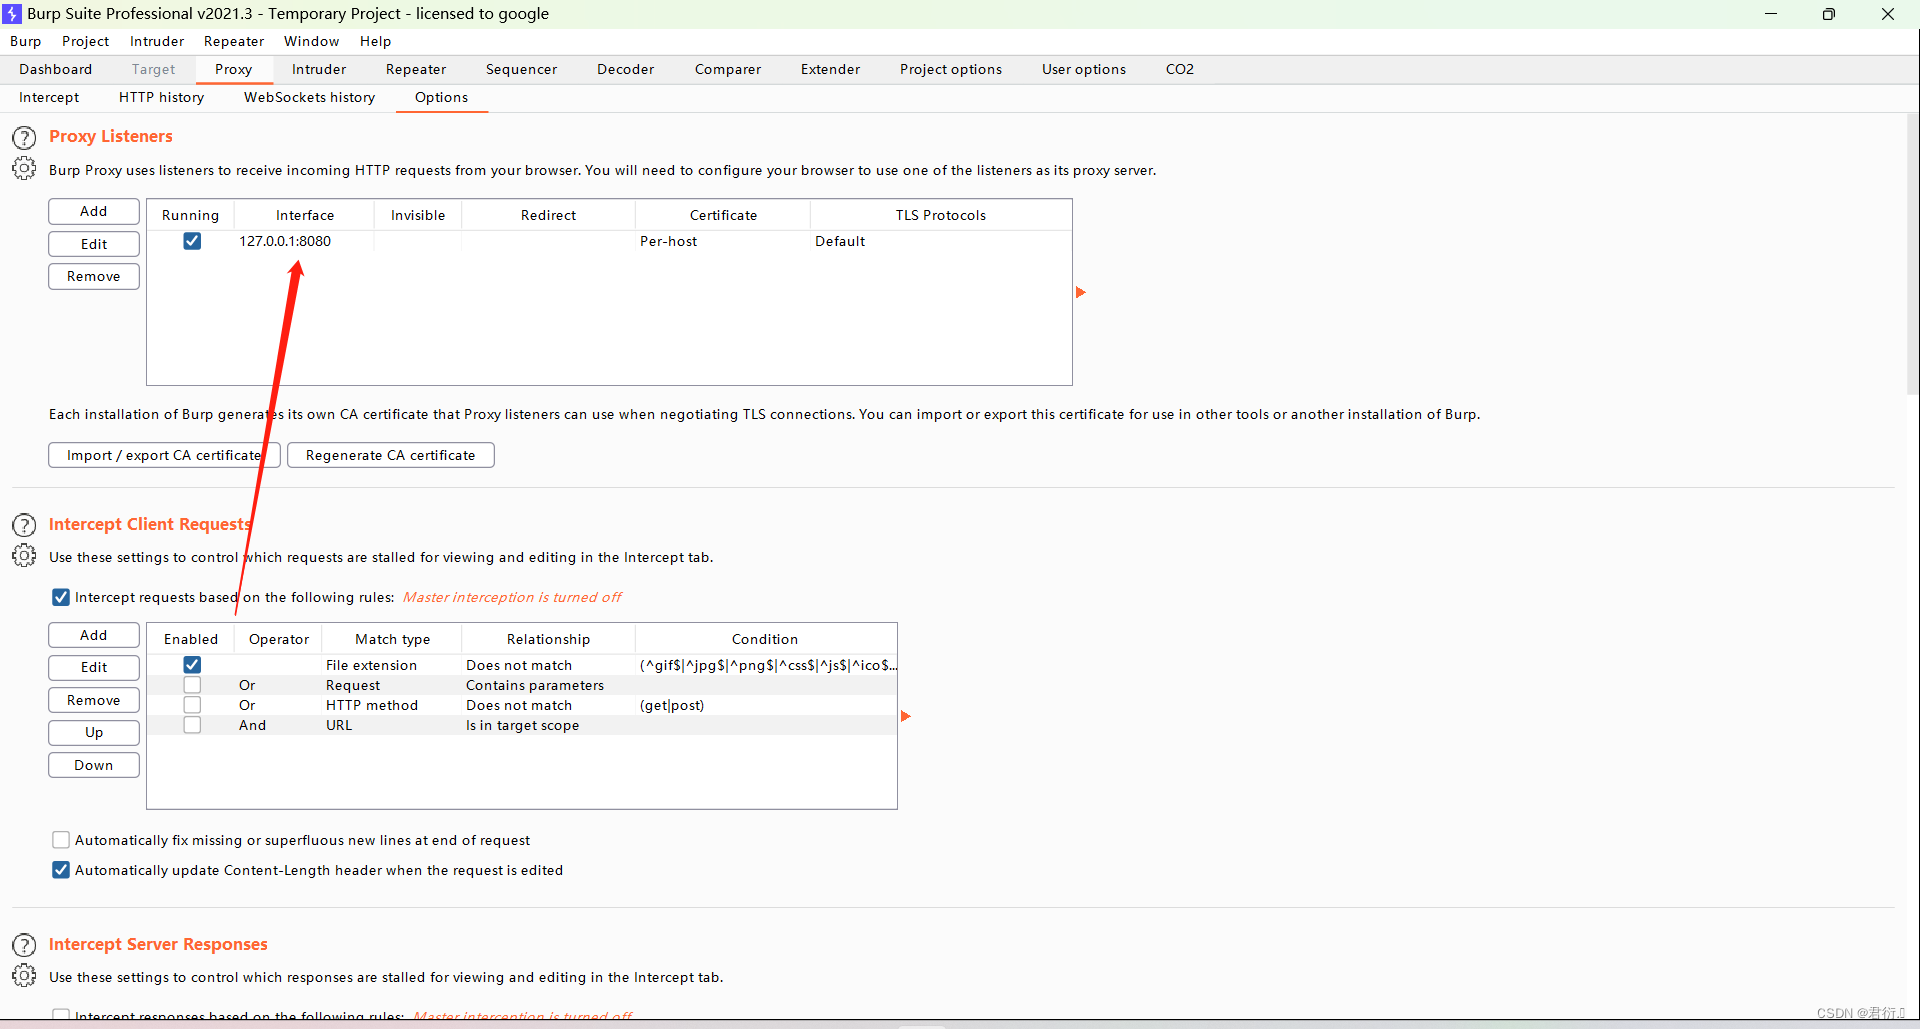Toggle Running checkbox for 127.0.0.1:8080 listener
1920x1029 pixels.
tap(192, 241)
